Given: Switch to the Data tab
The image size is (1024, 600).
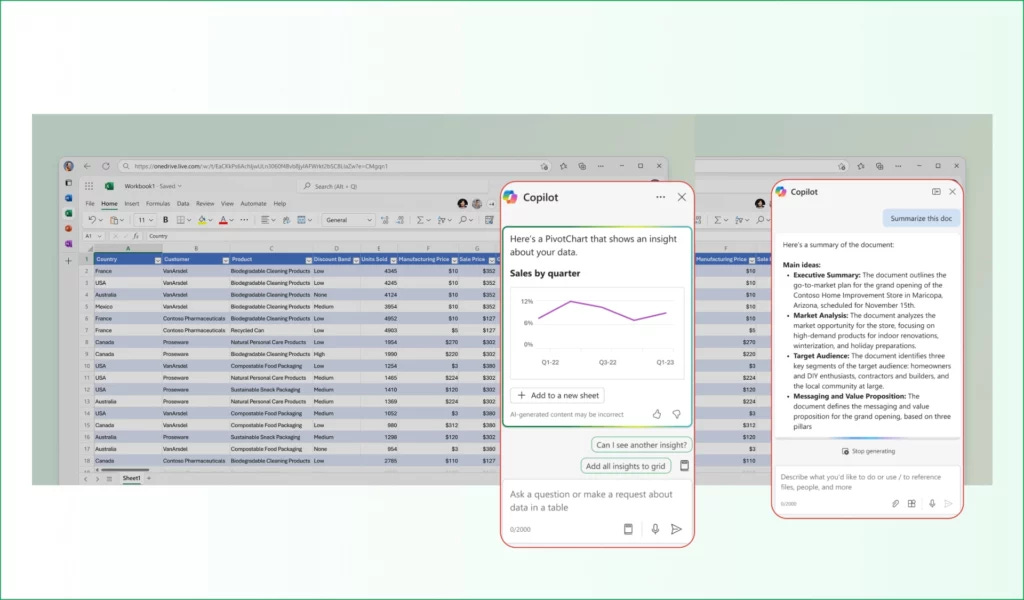Looking at the screenshot, I should (x=183, y=204).
